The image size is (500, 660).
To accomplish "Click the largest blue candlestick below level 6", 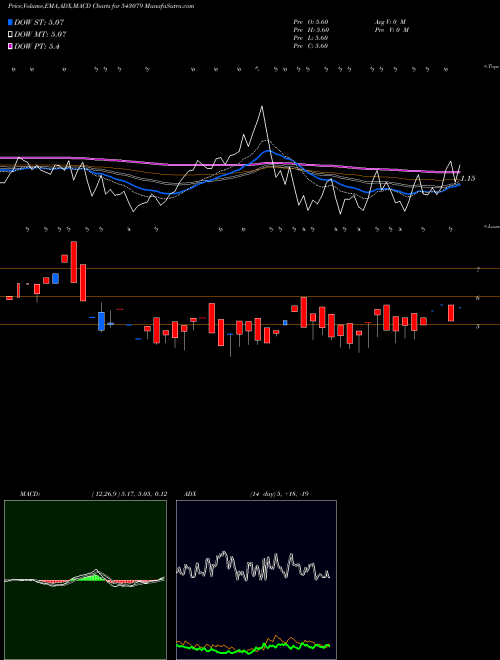I will click(101, 321).
